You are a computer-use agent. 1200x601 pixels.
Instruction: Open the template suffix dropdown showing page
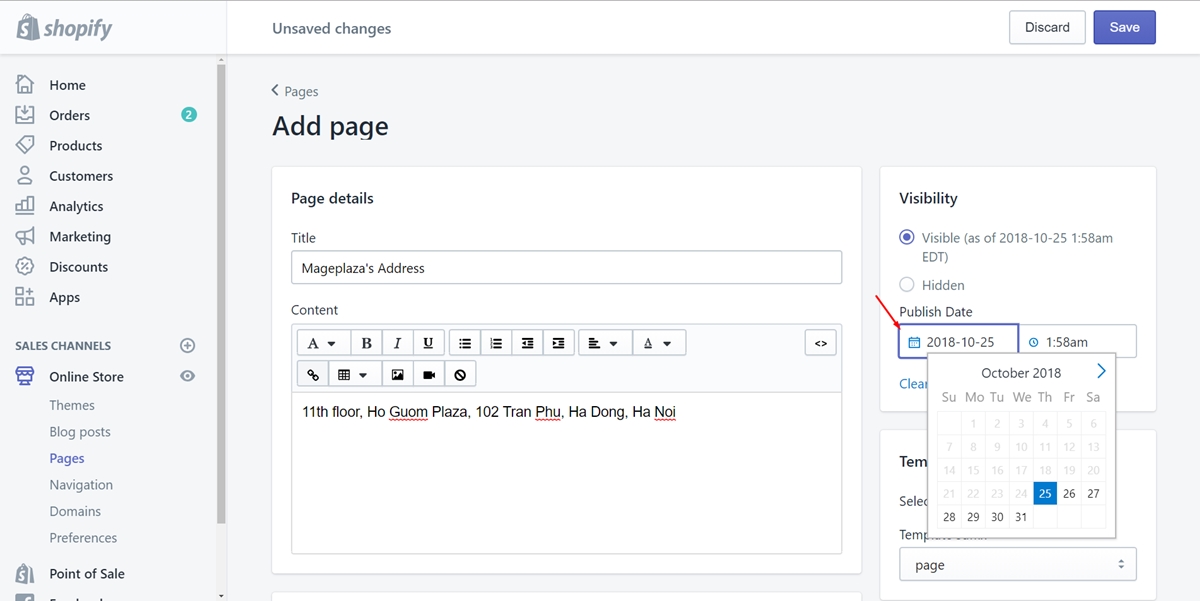[1018, 565]
